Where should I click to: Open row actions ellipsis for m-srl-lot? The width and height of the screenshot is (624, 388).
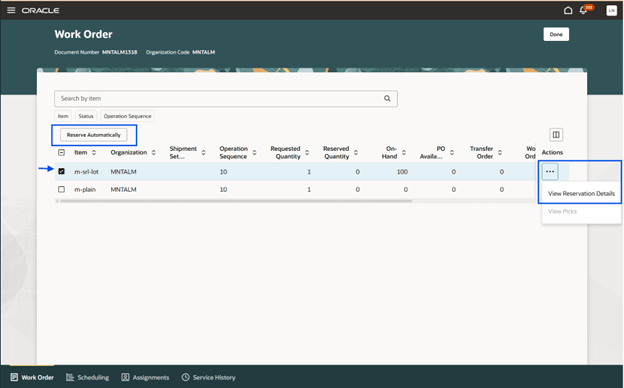point(550,172)
